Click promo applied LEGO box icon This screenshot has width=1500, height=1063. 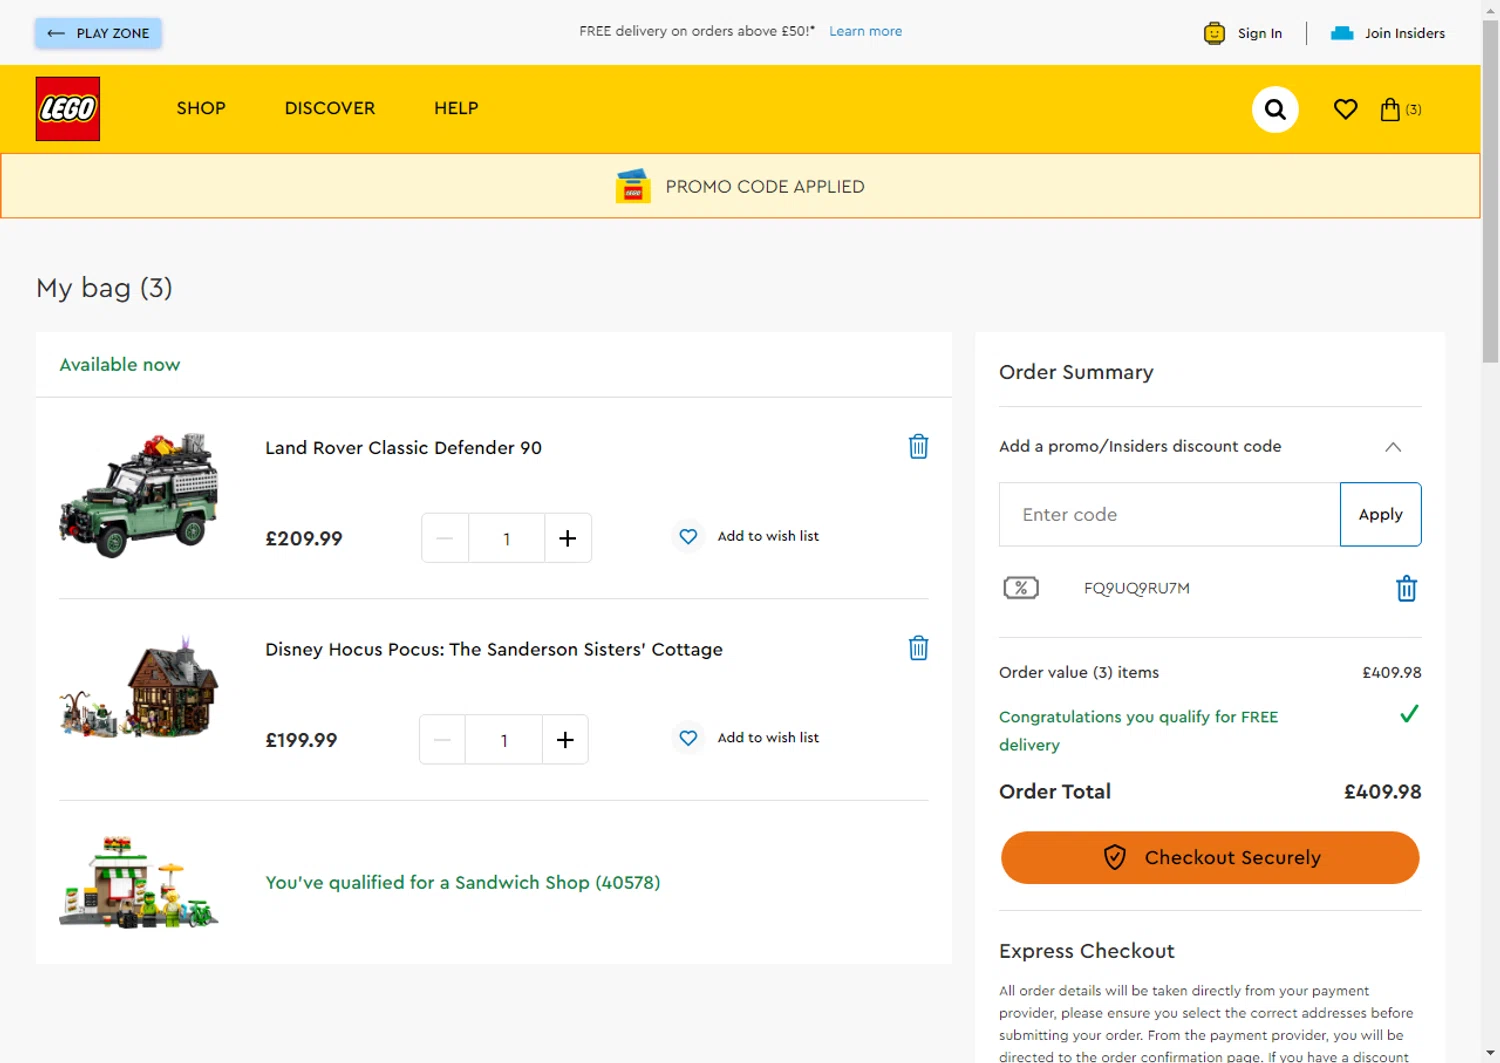(633, 186)
